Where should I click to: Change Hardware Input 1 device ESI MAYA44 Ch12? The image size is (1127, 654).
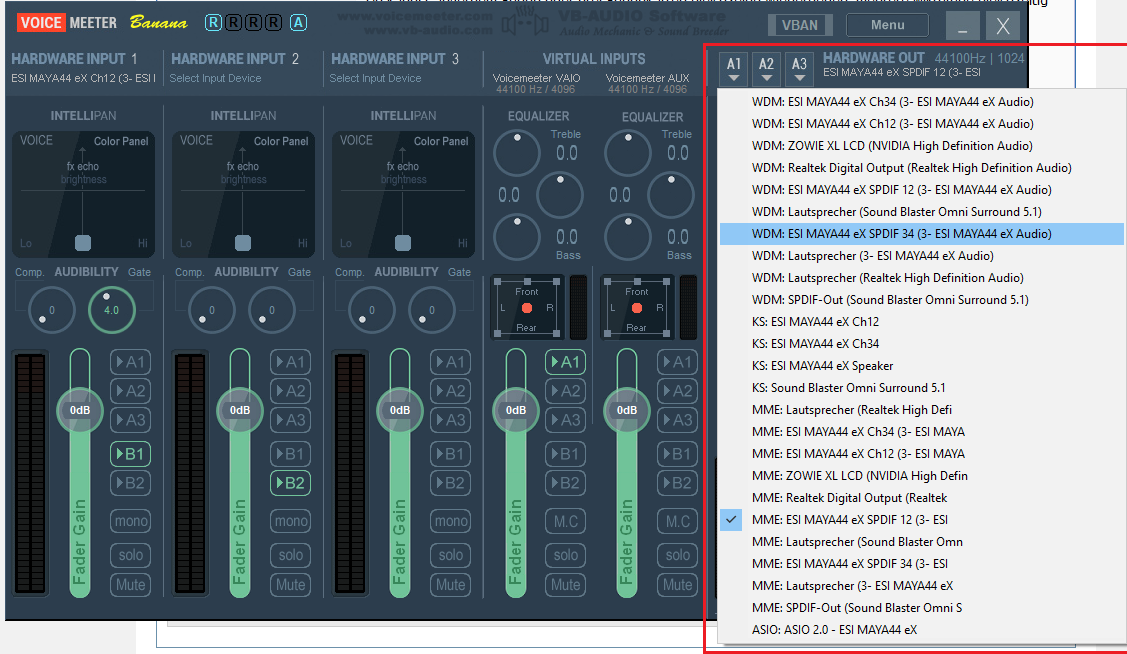(83, 78)
